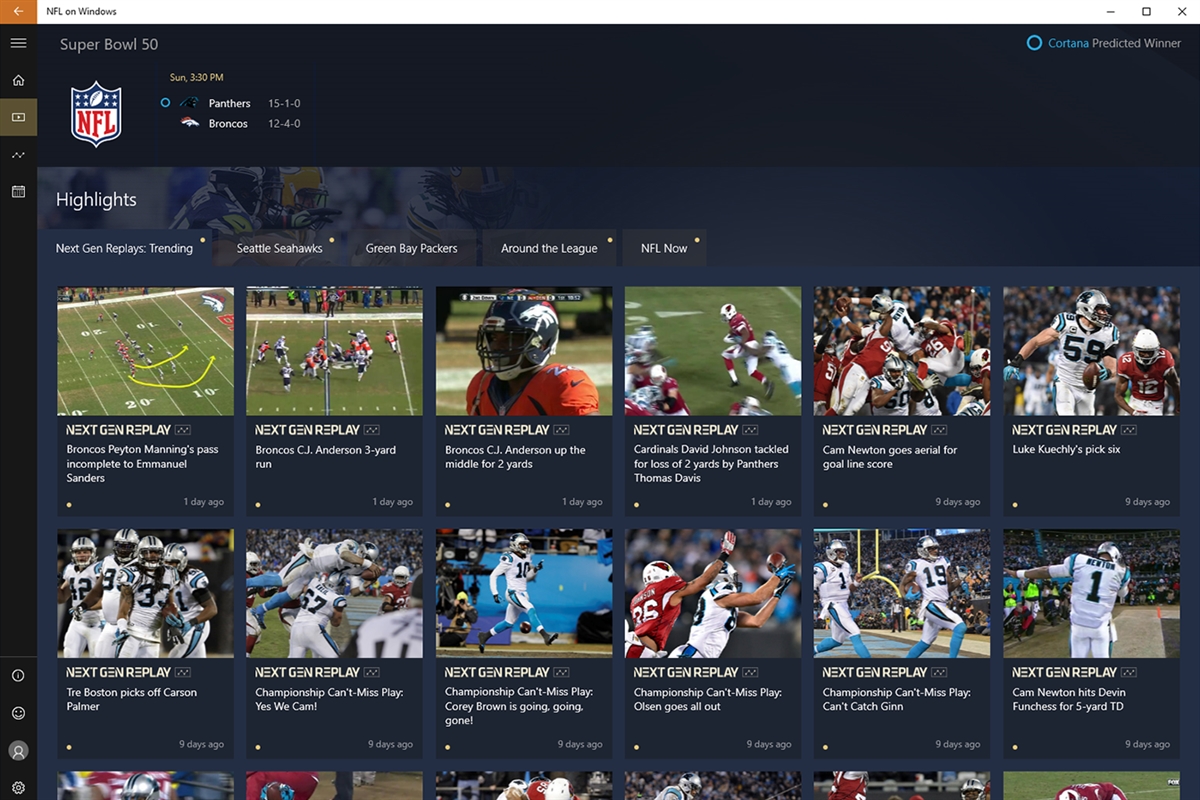This screenshot has width=1200, height=800.
Task: Click NFL on Windows title bar text
Action: pos(81,12)
